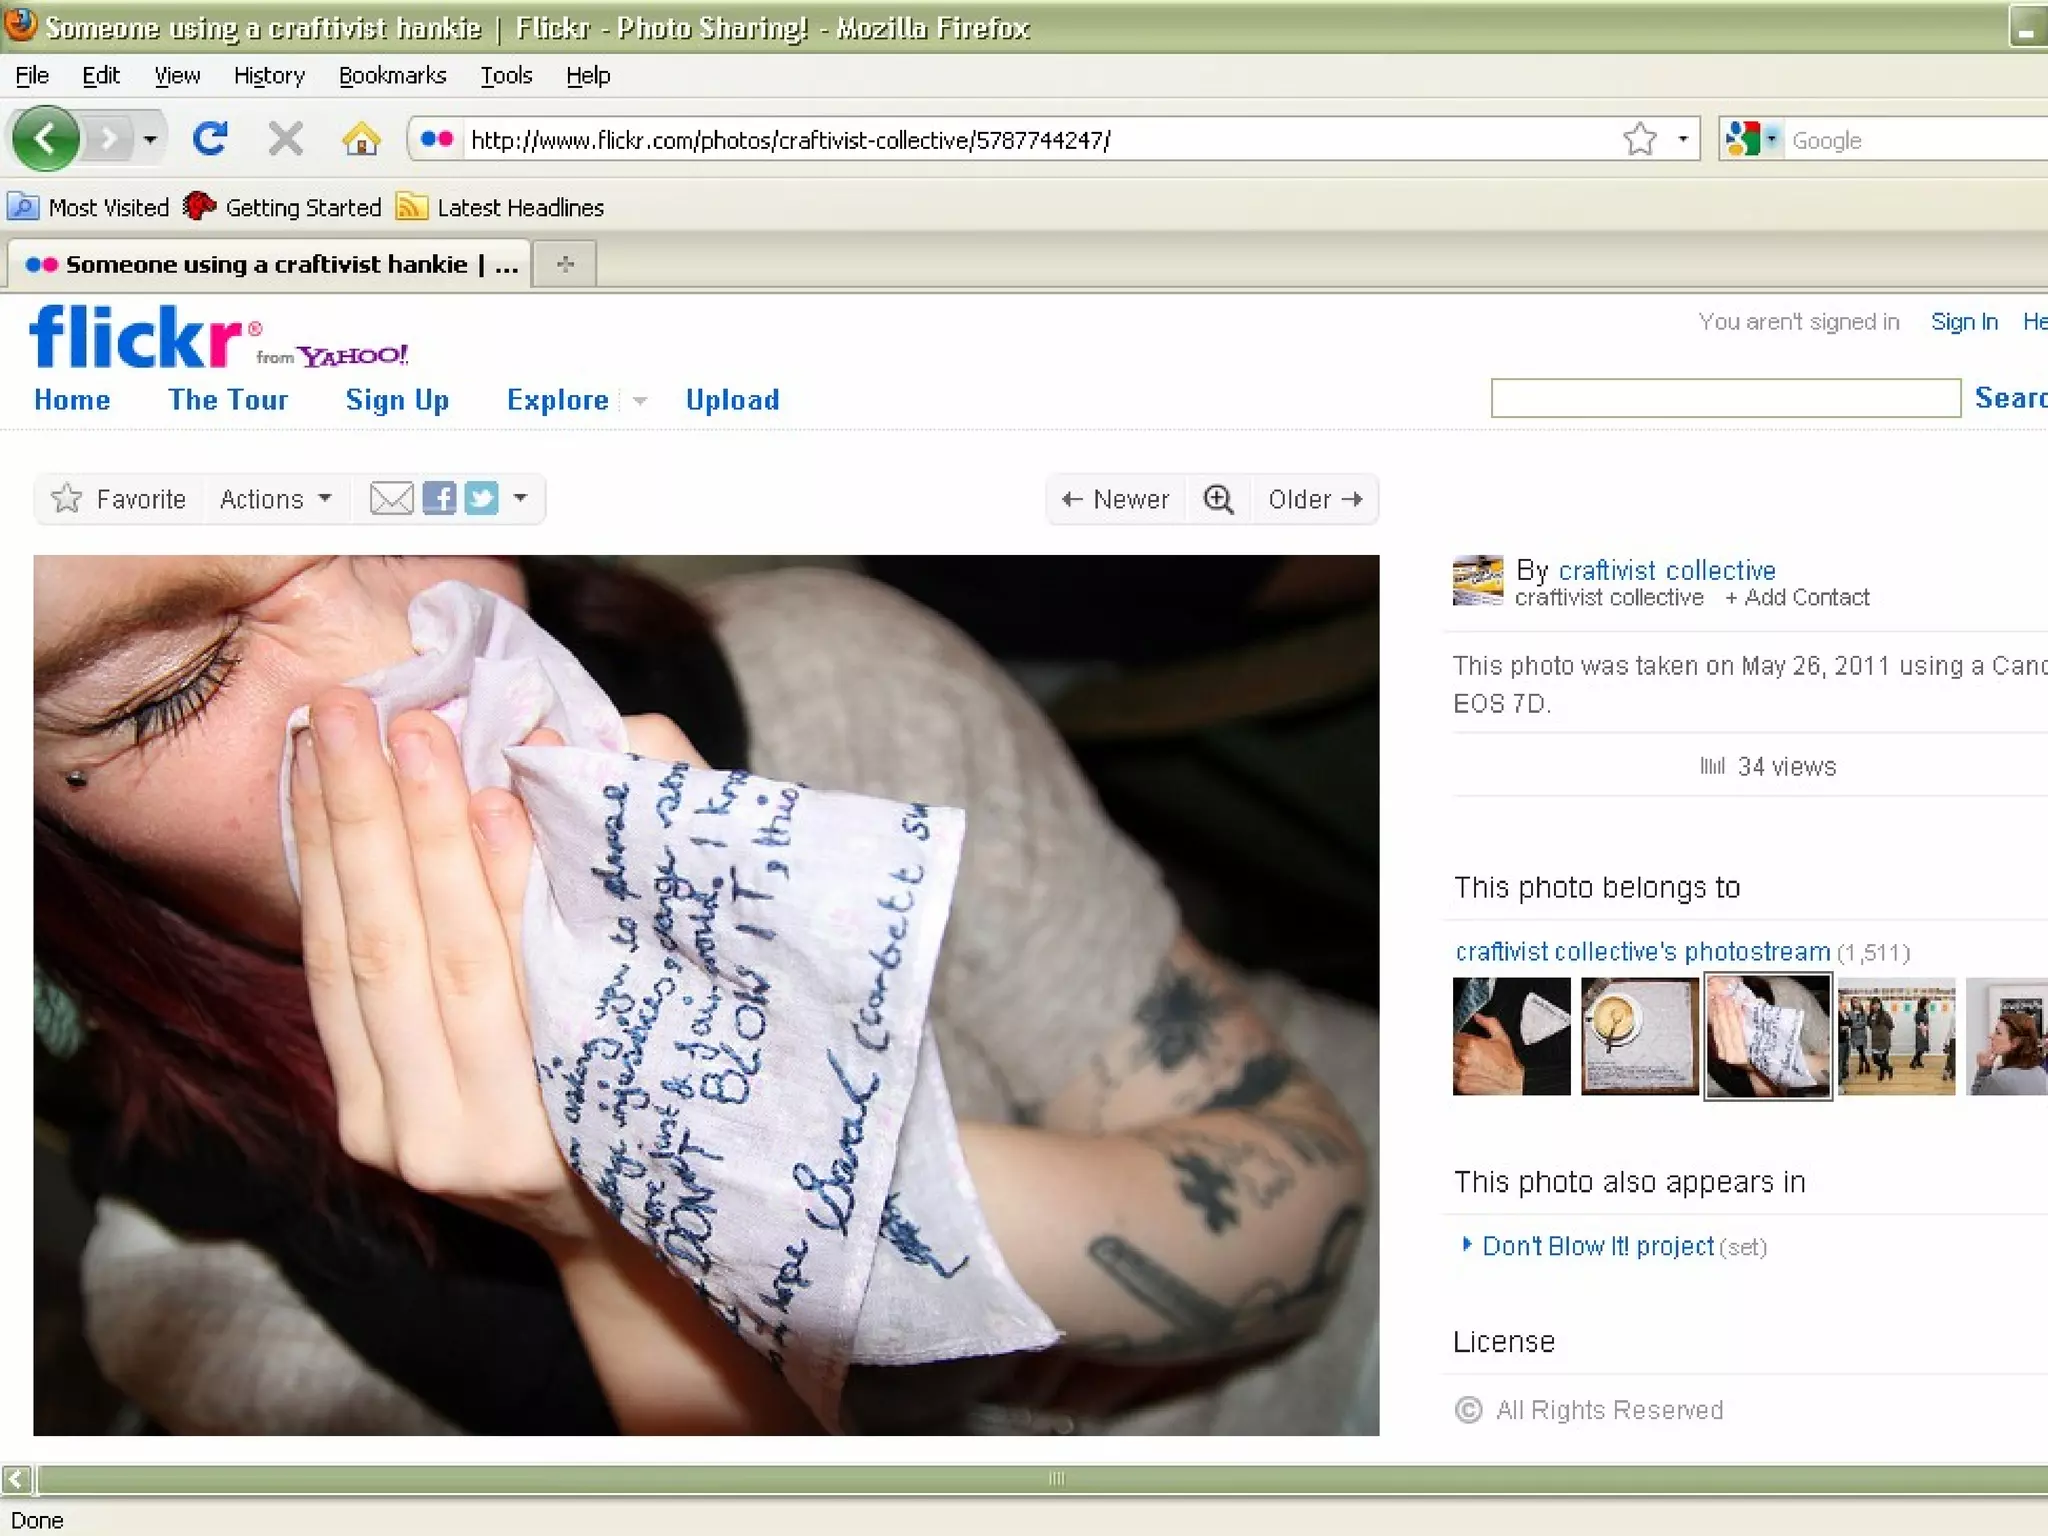Open a new tab with the plus button
This screenshot has height=1536, width=2048.
565,264
